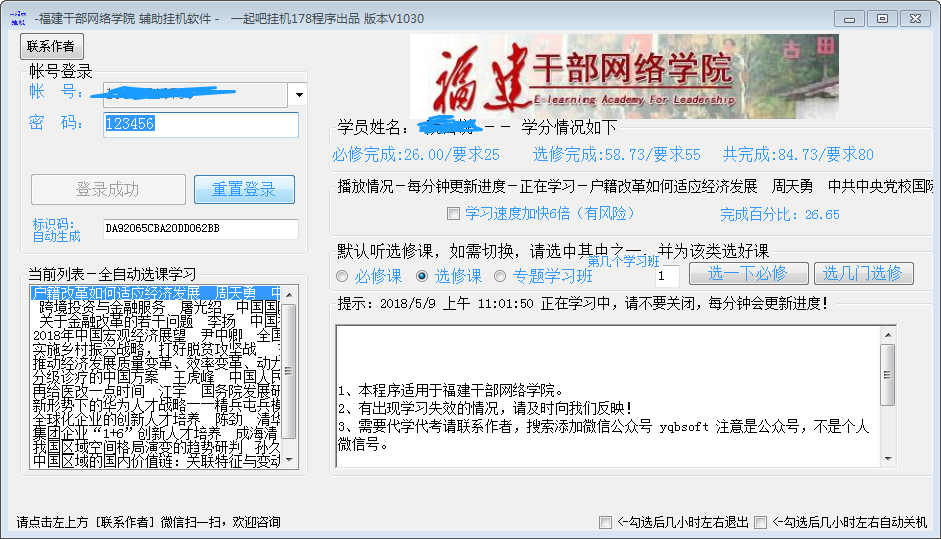Check 勾选后几小时左右退出 checkbox
941x539 pixels.
(x=606, y=522)
